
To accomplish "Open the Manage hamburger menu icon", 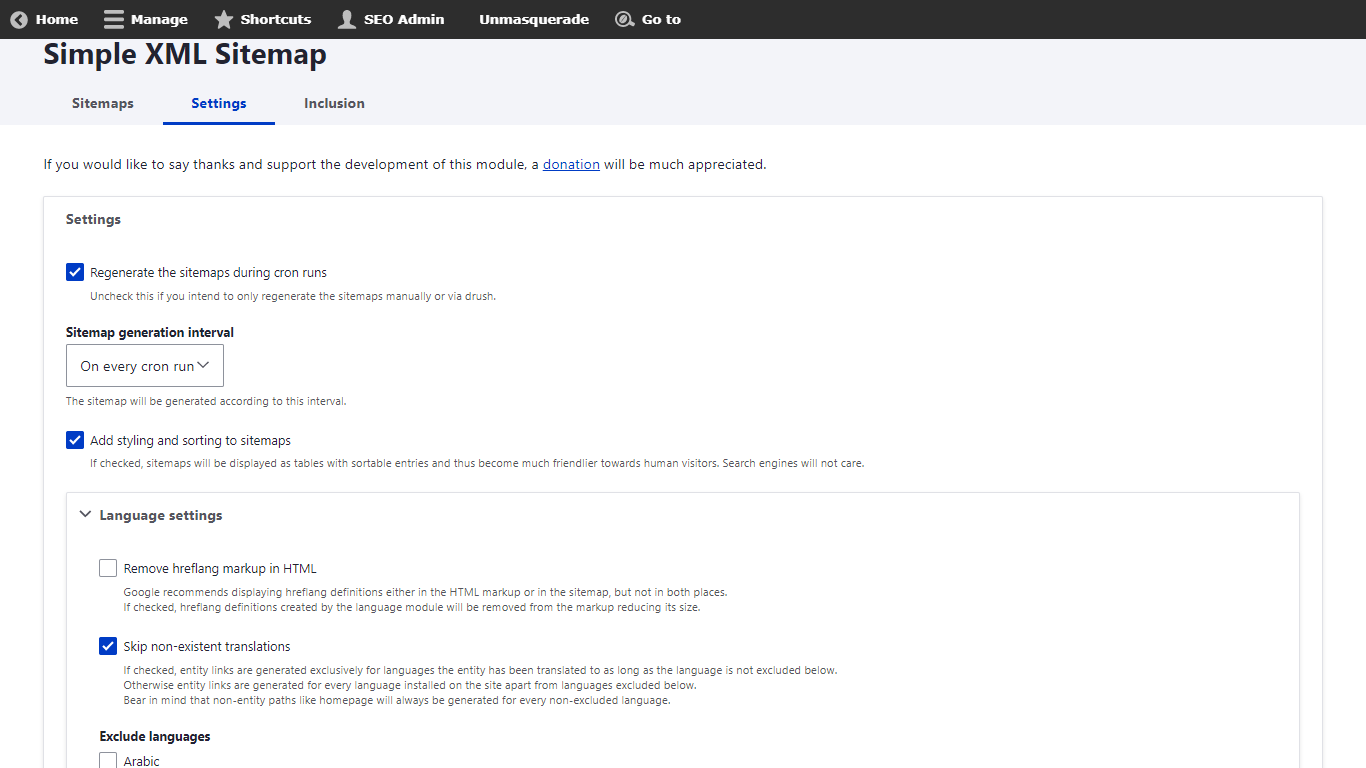I will pyautogui.click(x=114, y=19).
